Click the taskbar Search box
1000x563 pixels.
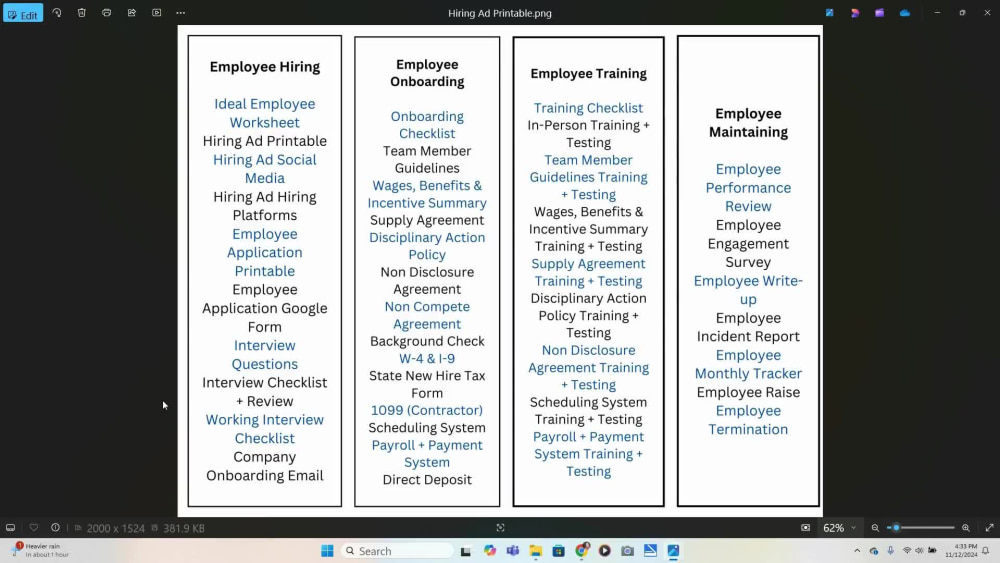tap(397, 551)
